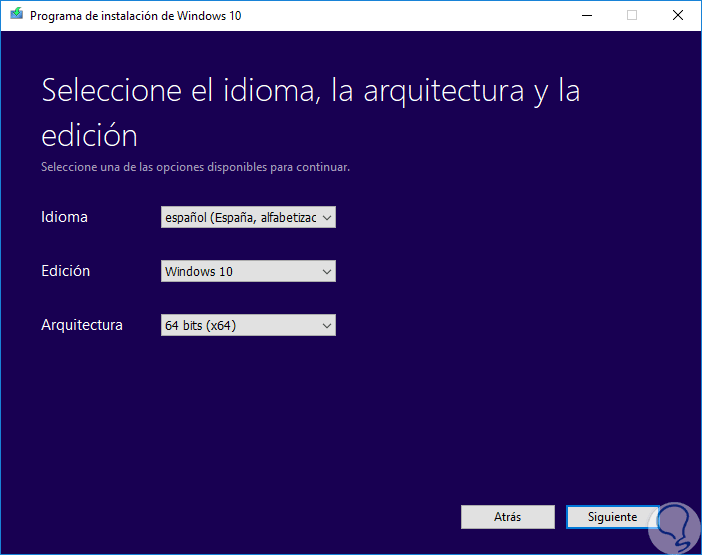Viewport: 702px width, 555px height.
Task: Open the Idioma language dropdown
Action: pyautogui.click(x=248, y=217)
